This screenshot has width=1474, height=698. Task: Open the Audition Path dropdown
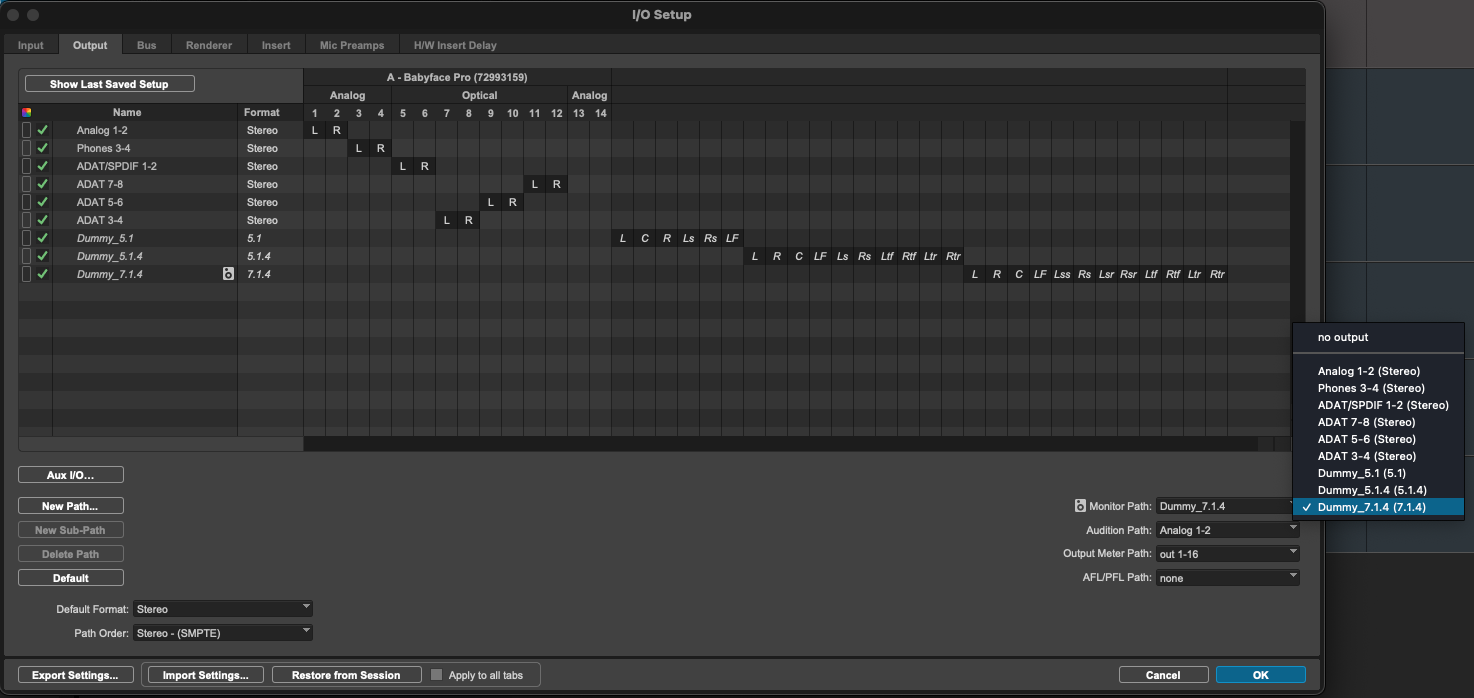point(1227,530)
